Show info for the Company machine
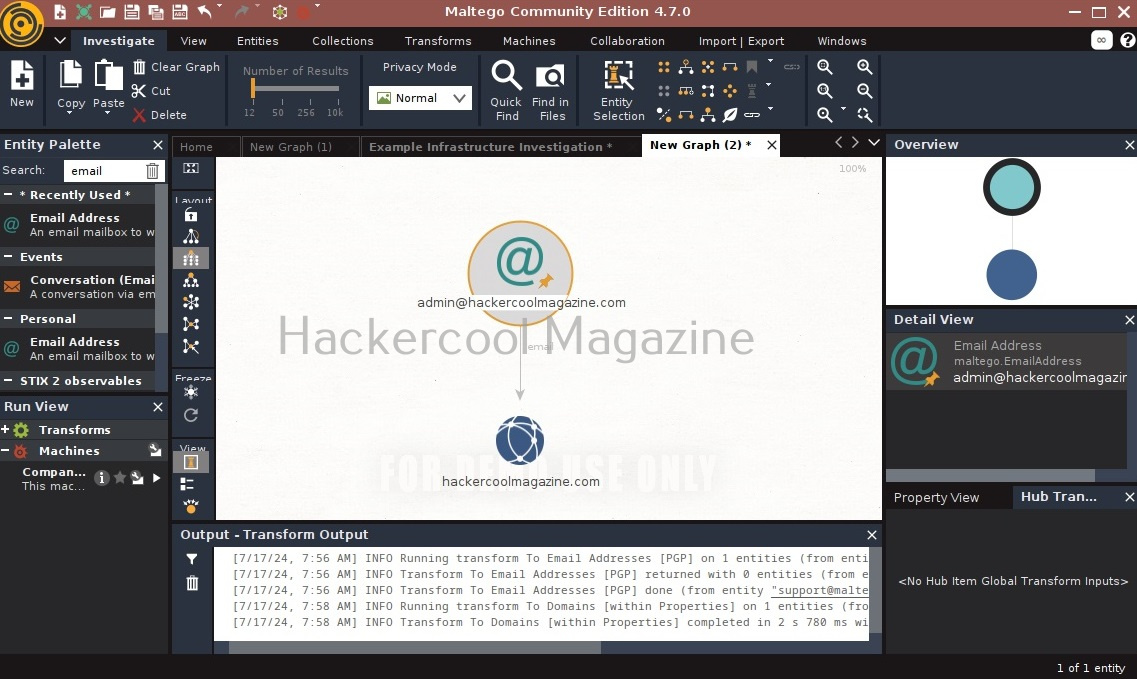Screen dimensions: 1137x679 (x=102, y=478)
